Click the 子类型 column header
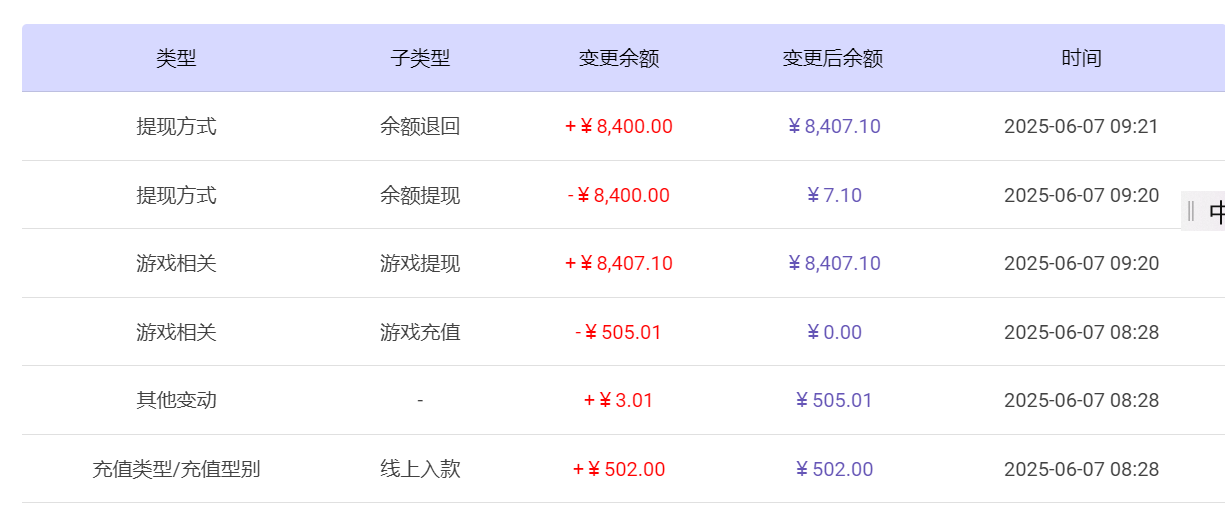 point(420,58)
